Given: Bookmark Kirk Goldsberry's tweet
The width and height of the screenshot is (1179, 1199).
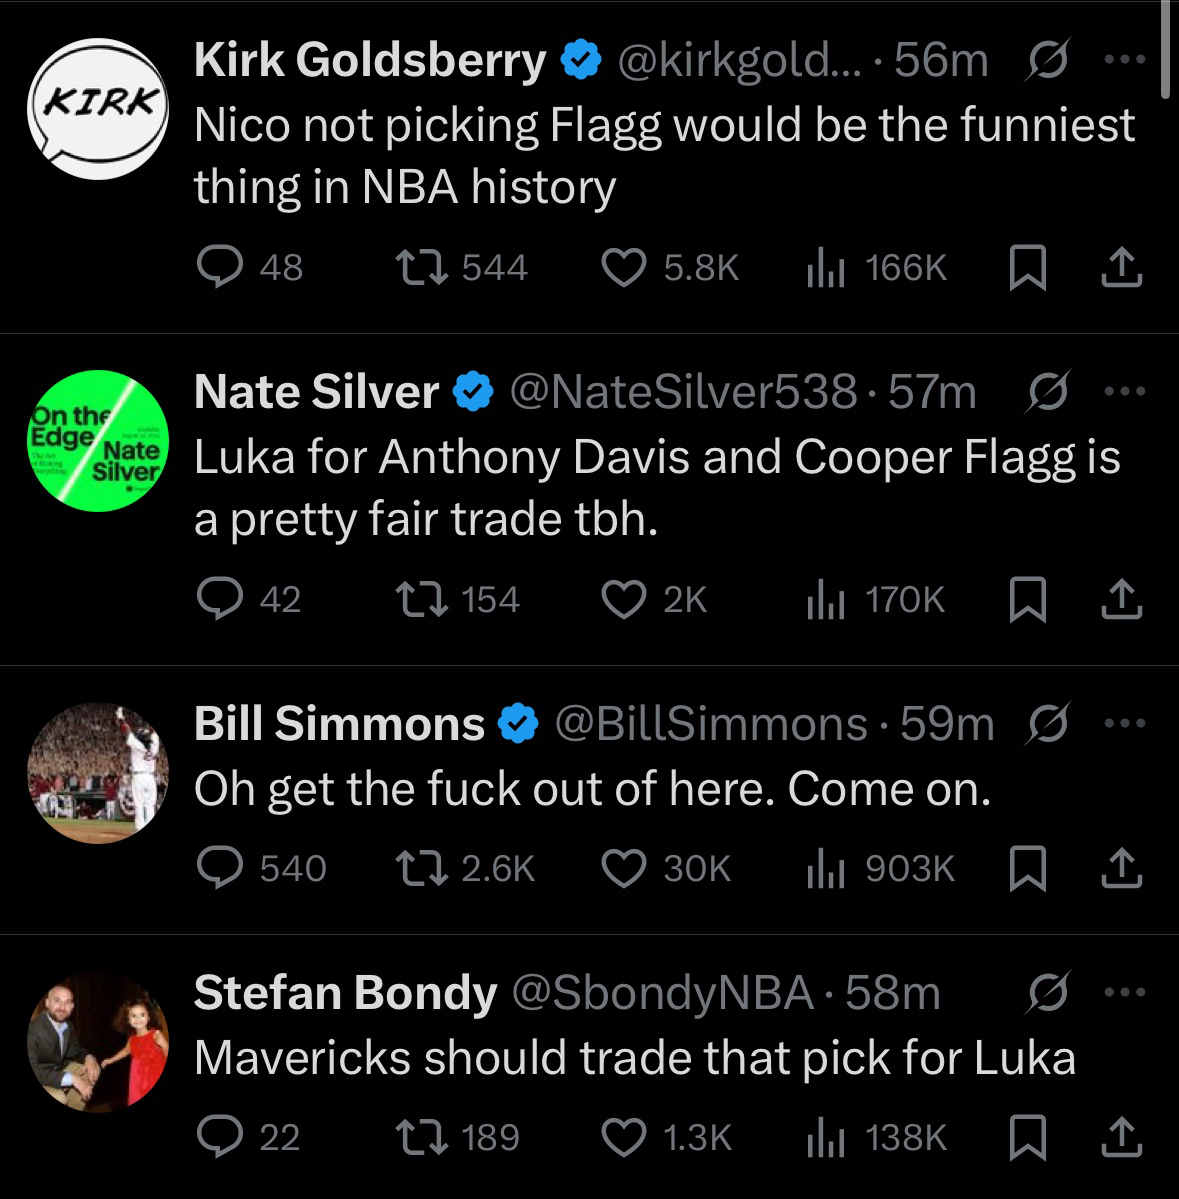Looking at the screenshot, I should (x=1025, y=267).
